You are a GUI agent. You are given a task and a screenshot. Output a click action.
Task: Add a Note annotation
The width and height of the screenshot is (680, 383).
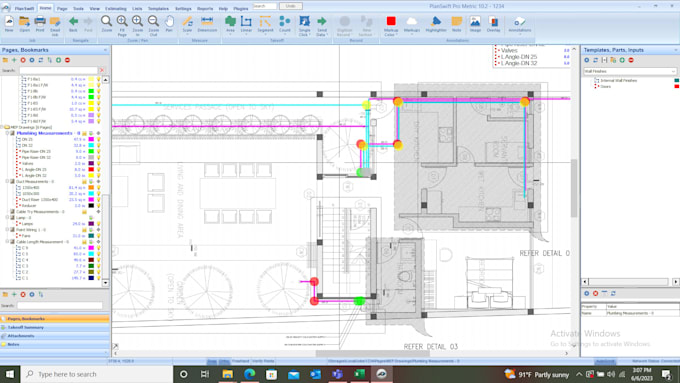[457, 24]
